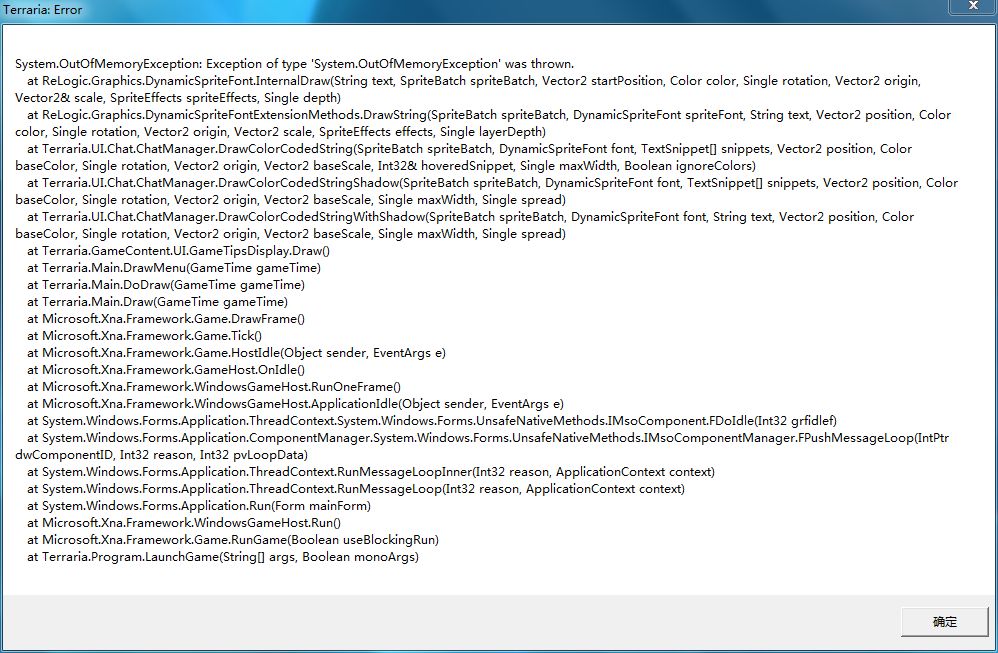Click the WindowsGameHost.RunOneFrame() line
998x653 pixels.
(x=214, y=387)
